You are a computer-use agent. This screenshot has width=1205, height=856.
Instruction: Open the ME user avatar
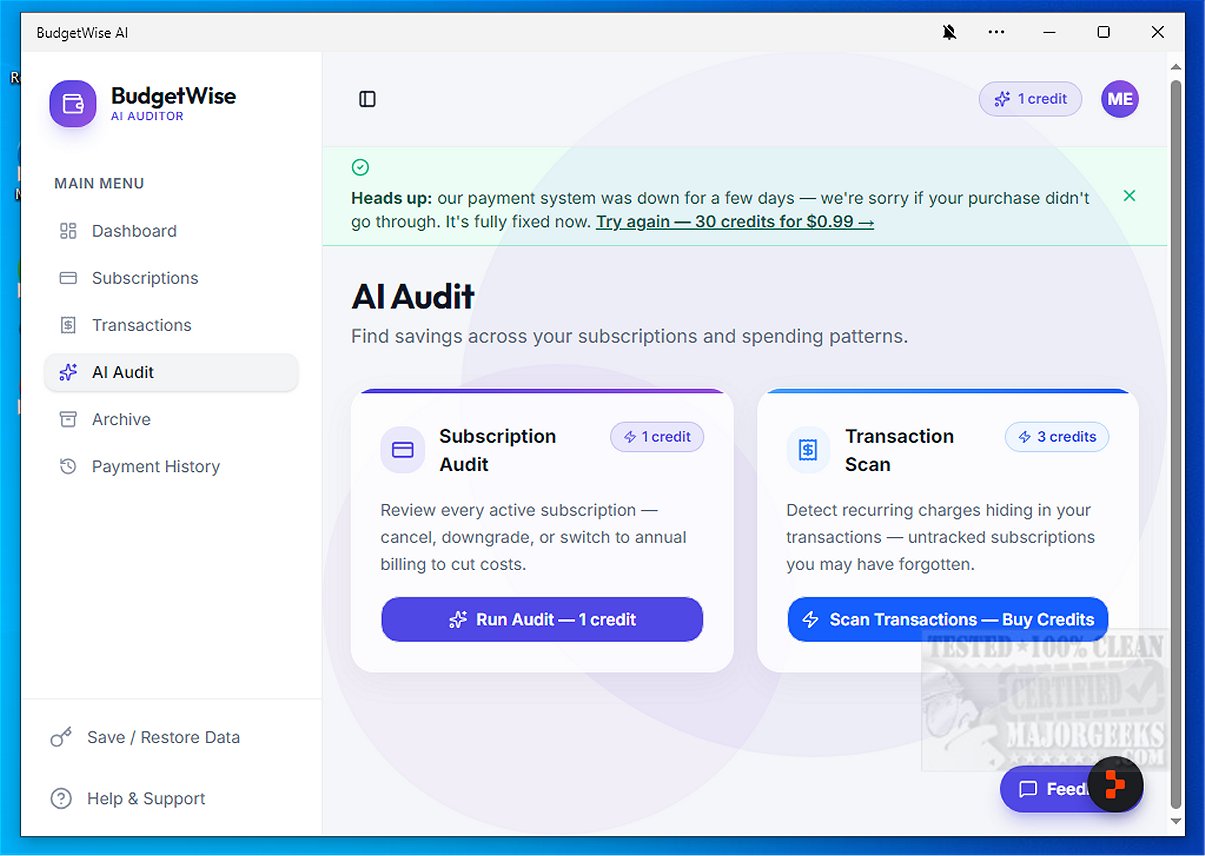(x=1120, y=99)
